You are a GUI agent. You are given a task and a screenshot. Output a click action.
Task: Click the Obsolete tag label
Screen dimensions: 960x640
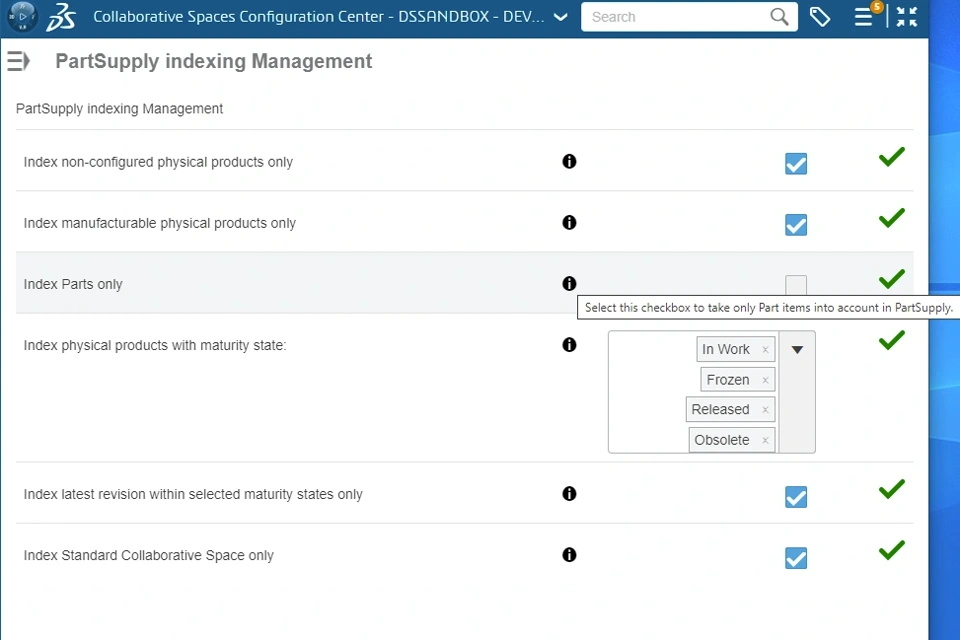pos(722,440)
